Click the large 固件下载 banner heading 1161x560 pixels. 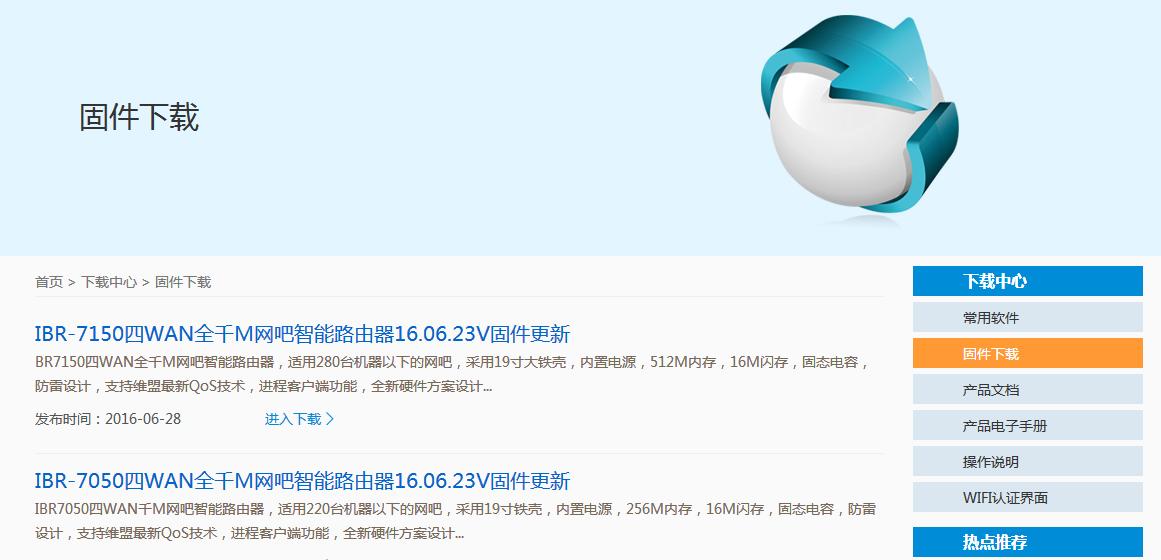pyautogui.click(x=139, y=118)
